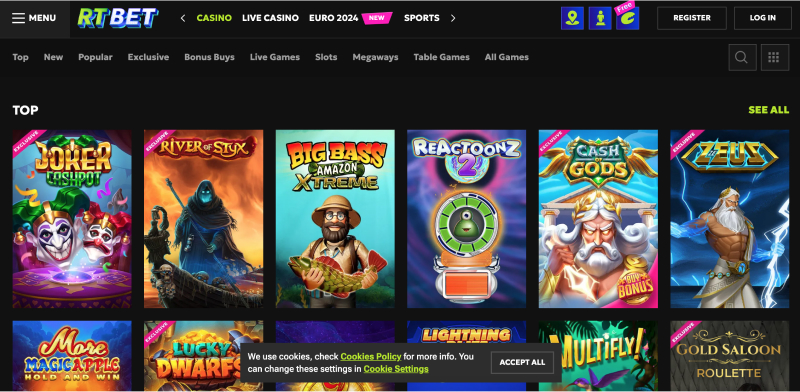800x392 pixels.
Task: Select the Slots category tab
Action: coord(326,57)
